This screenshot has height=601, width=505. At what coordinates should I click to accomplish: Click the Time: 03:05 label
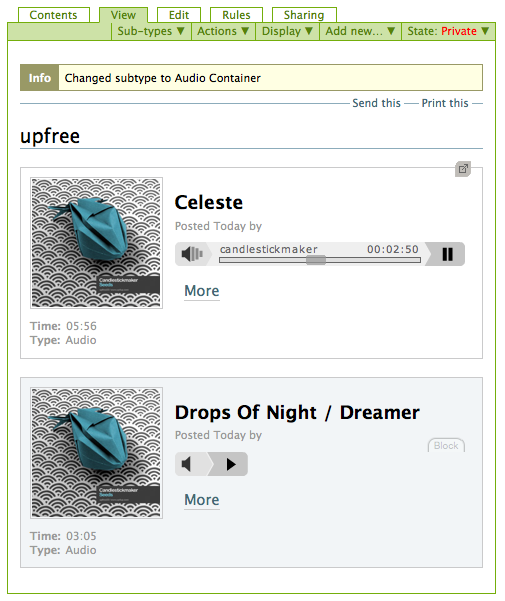click(x=63, y=536)
